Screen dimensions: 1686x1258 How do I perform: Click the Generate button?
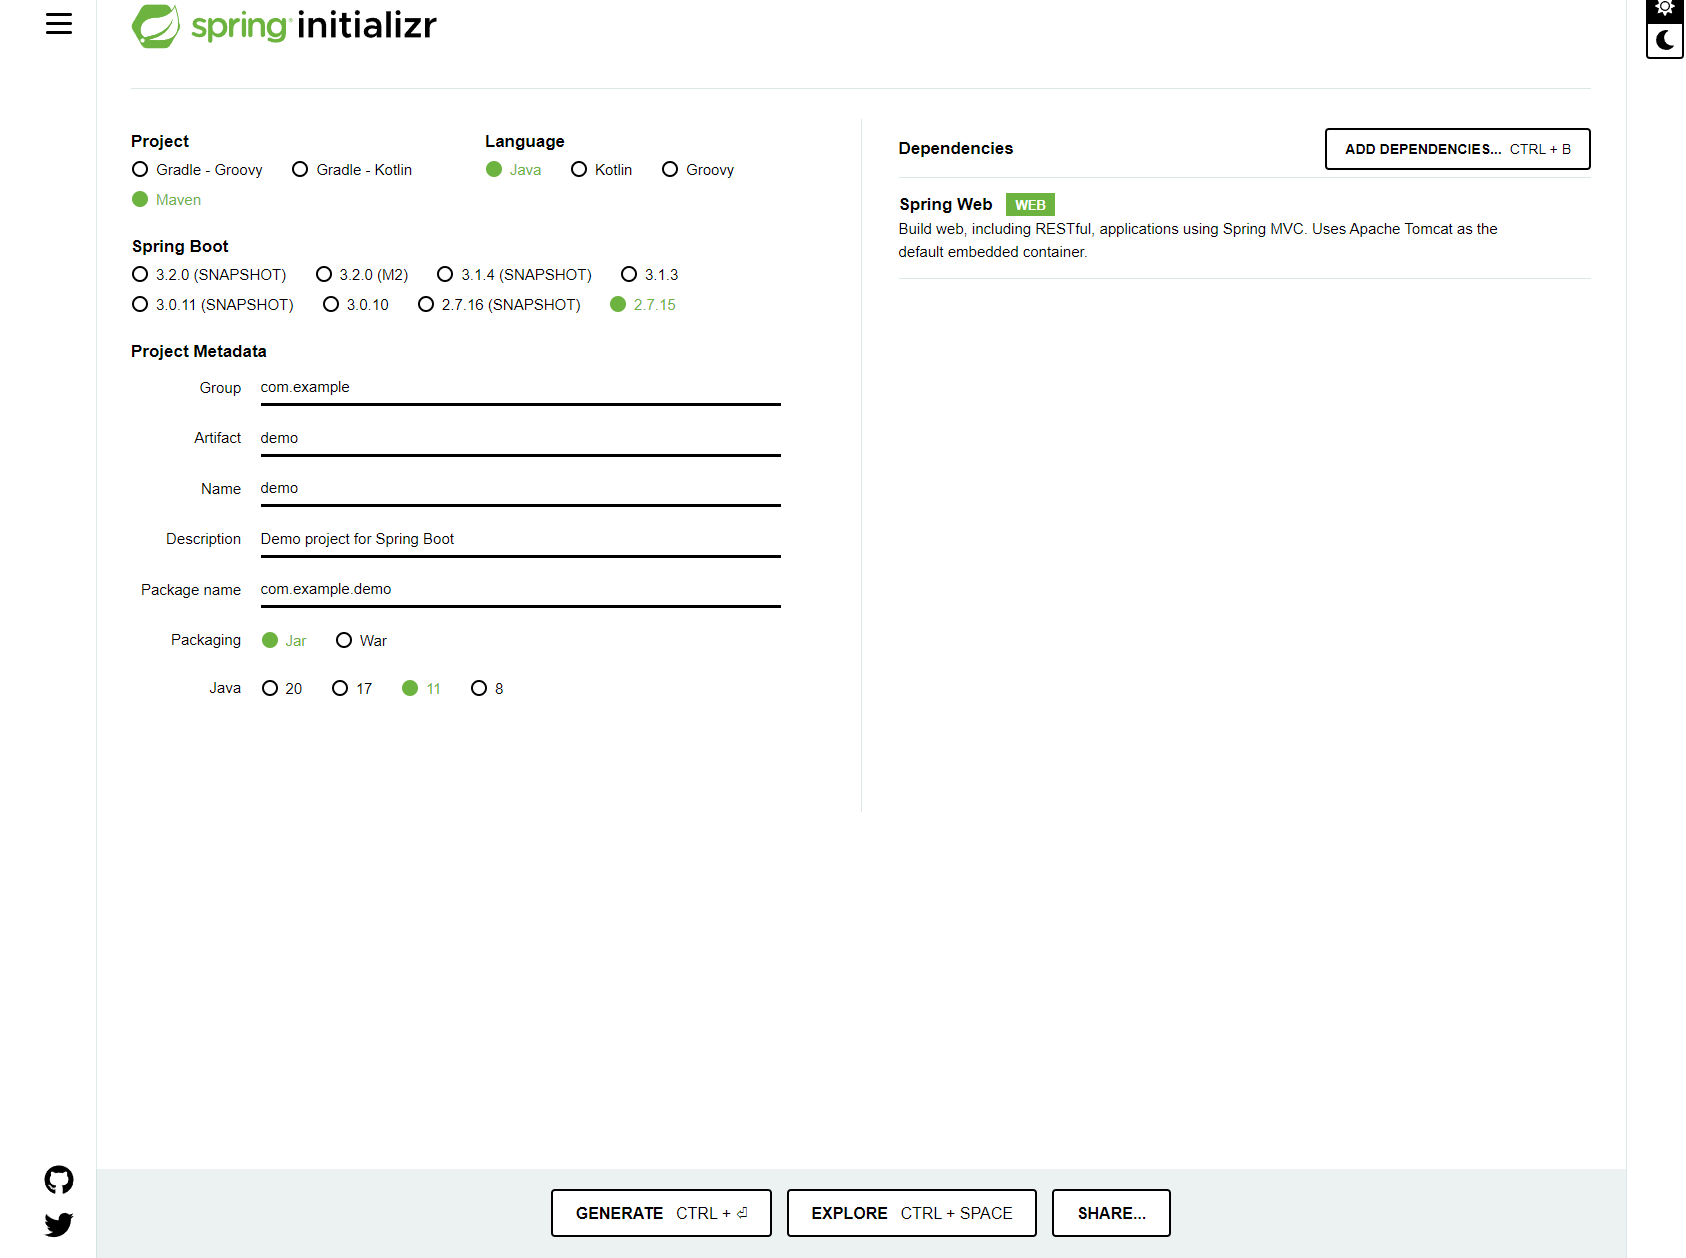pyautogui.click(x=661, y=1213)
